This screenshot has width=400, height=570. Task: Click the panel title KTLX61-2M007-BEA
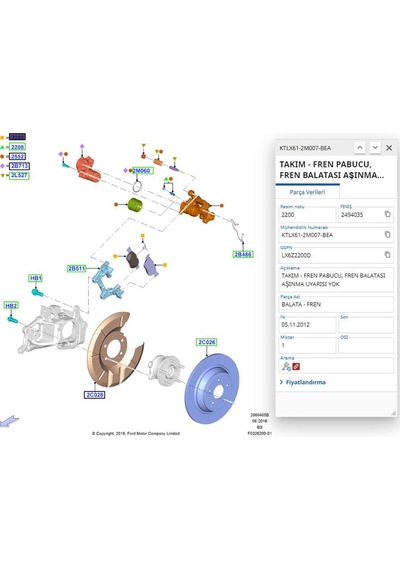305,148
